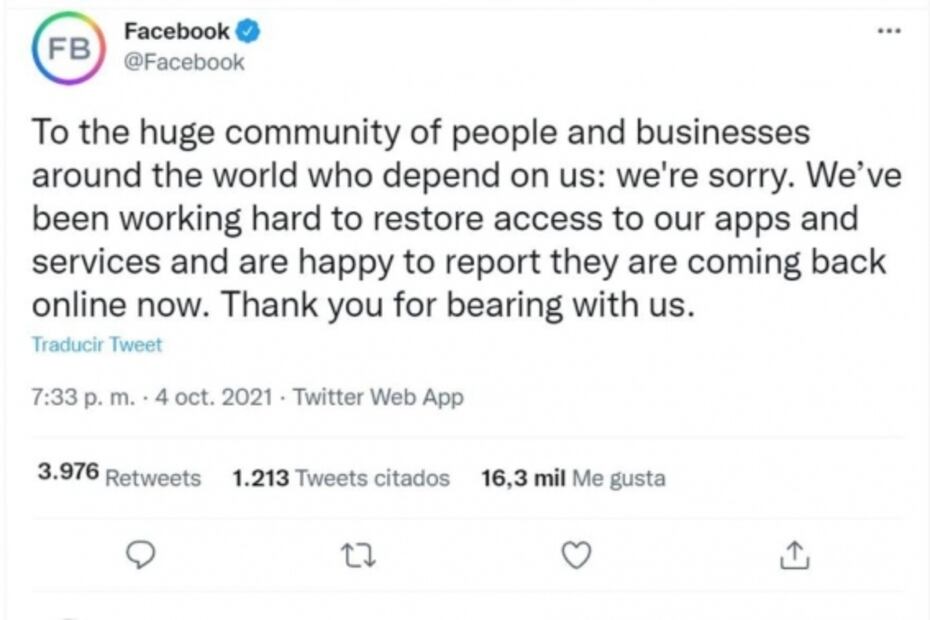Click the blue verification check next to Facebook
The image size is (930, 620).
click(244, 30)
